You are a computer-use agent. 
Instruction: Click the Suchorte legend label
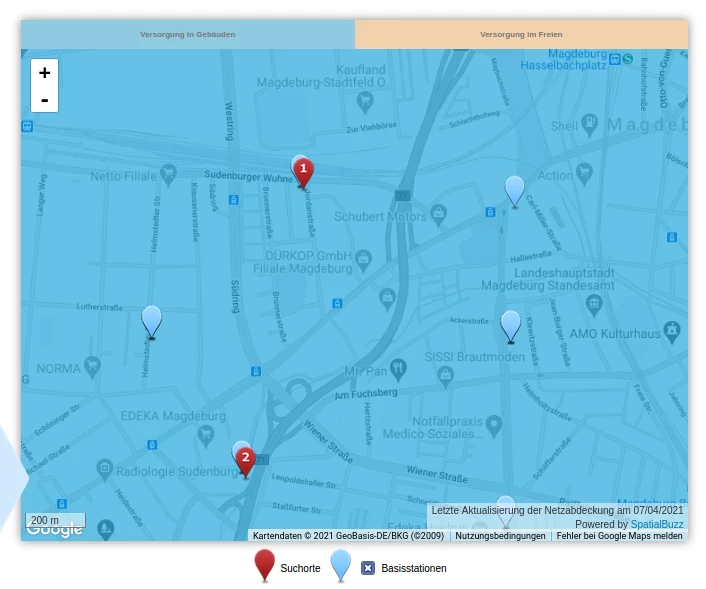tap(300, 568)
